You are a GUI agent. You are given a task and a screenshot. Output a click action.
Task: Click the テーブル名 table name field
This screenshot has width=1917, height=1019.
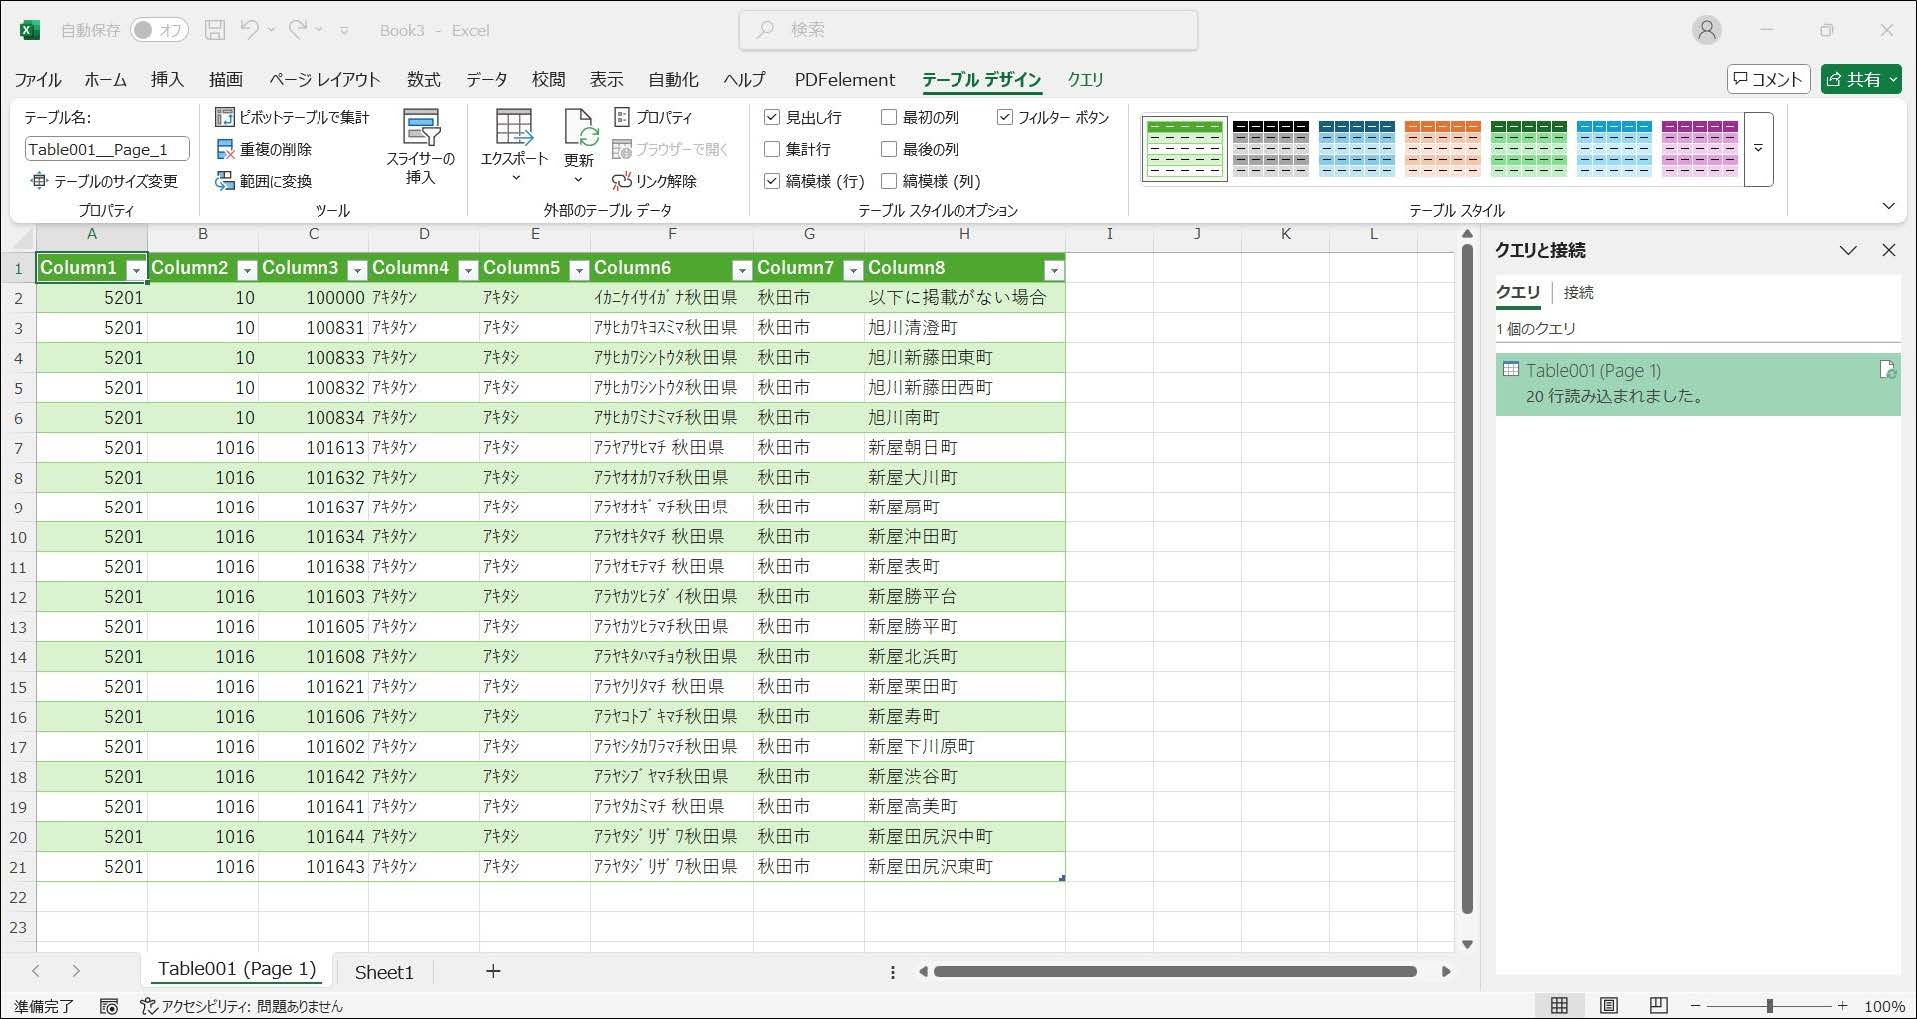click(x=106, y=150)
